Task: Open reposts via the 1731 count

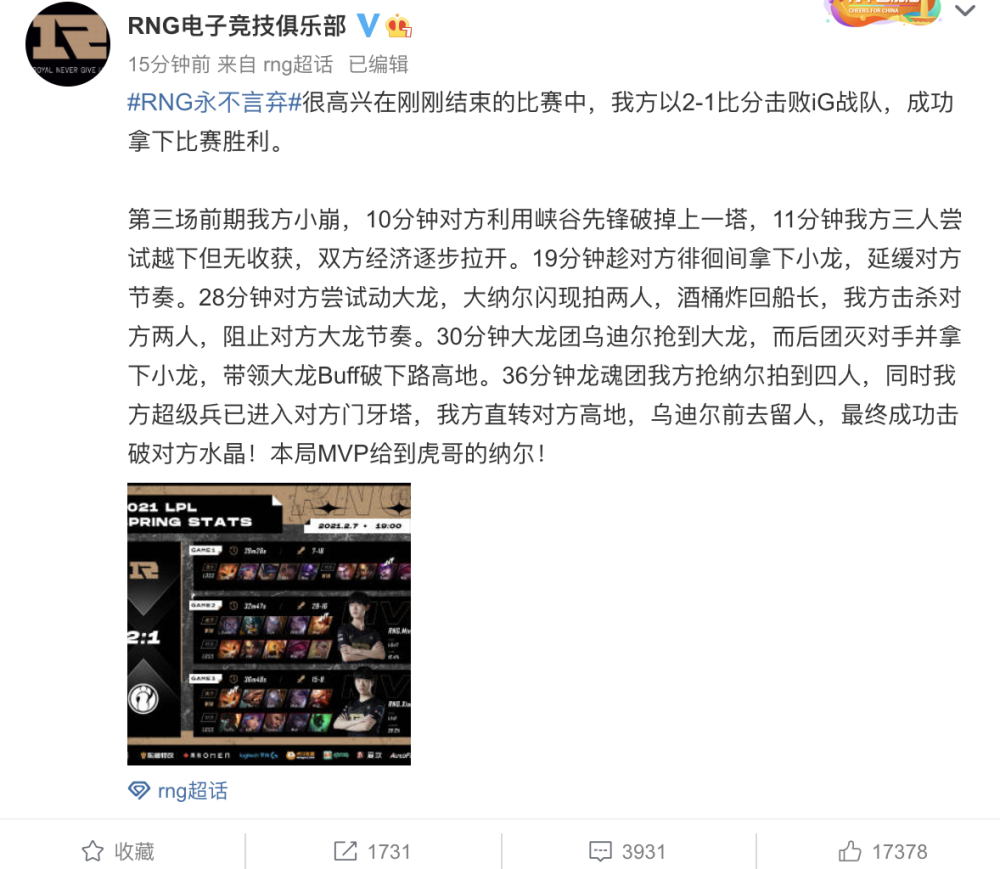Action: [389, 852]
